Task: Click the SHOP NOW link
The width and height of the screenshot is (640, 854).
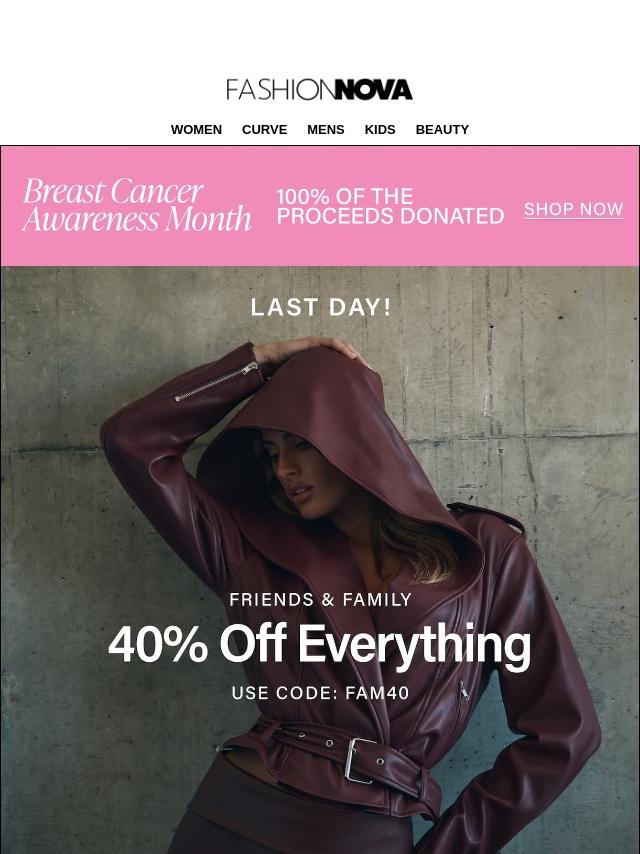Action: point(574,209)
